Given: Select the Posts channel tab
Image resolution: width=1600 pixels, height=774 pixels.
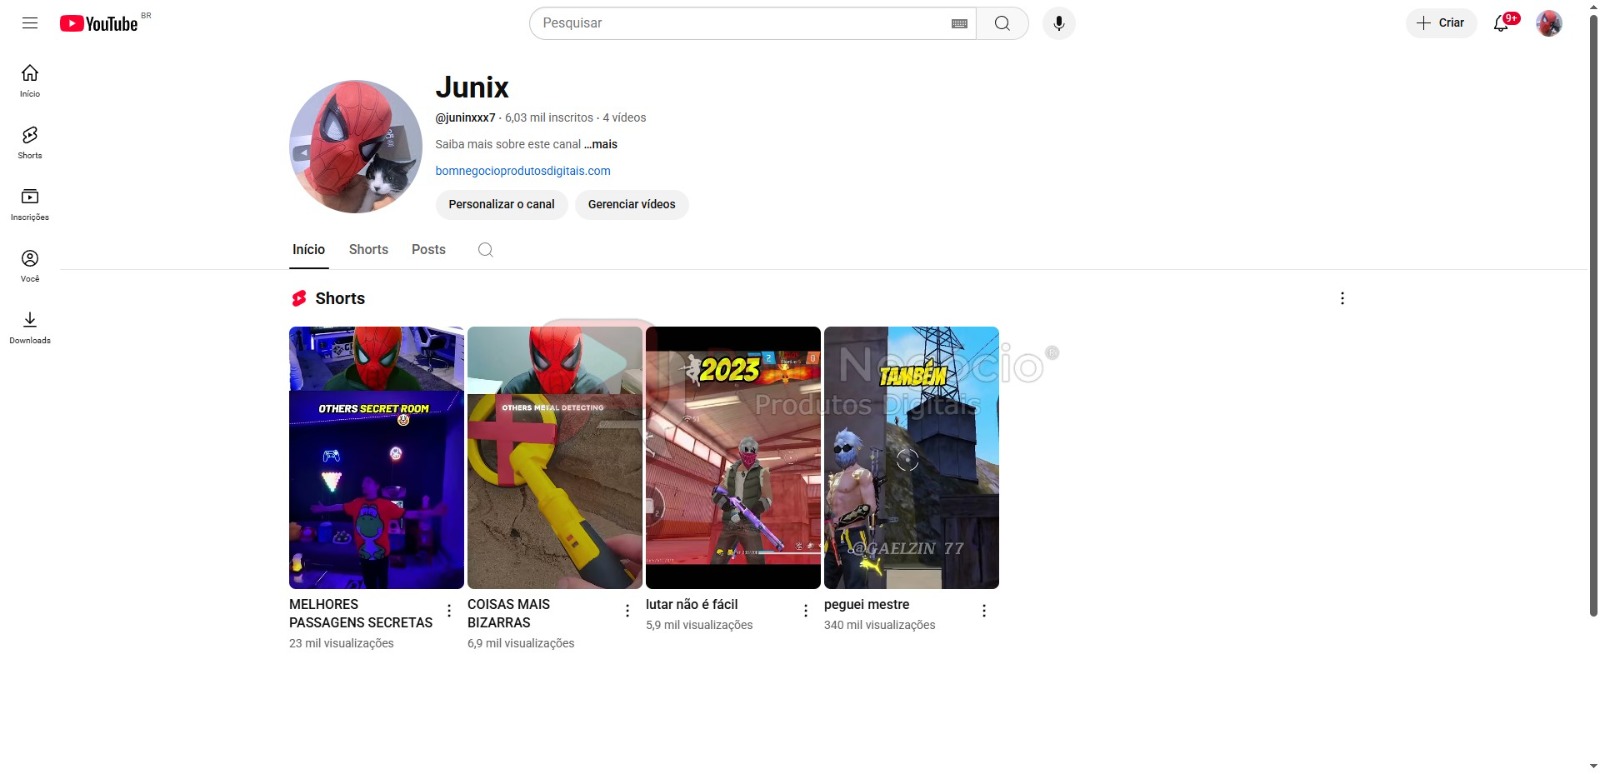Looking at the screenshot, I should click(428, 250).
